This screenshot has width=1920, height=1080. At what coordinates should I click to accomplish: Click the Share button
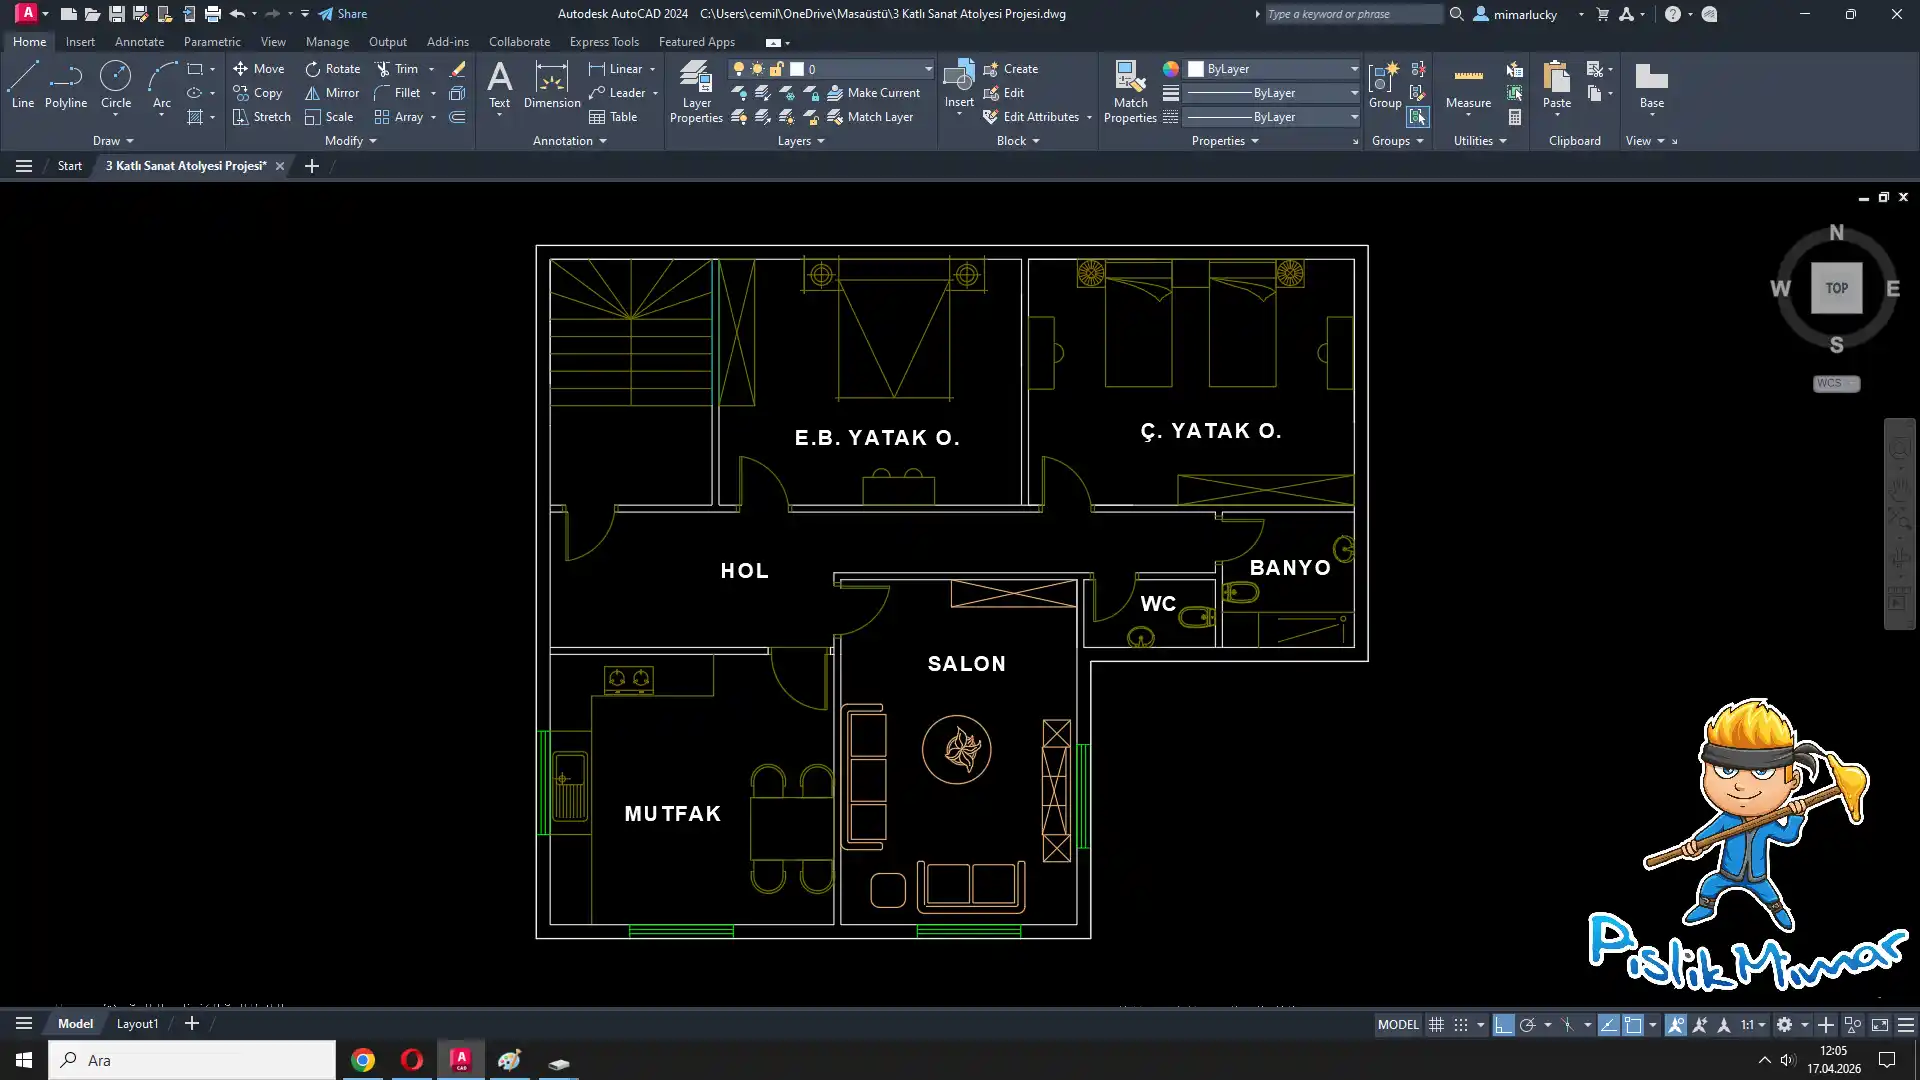tap(342, 14)
